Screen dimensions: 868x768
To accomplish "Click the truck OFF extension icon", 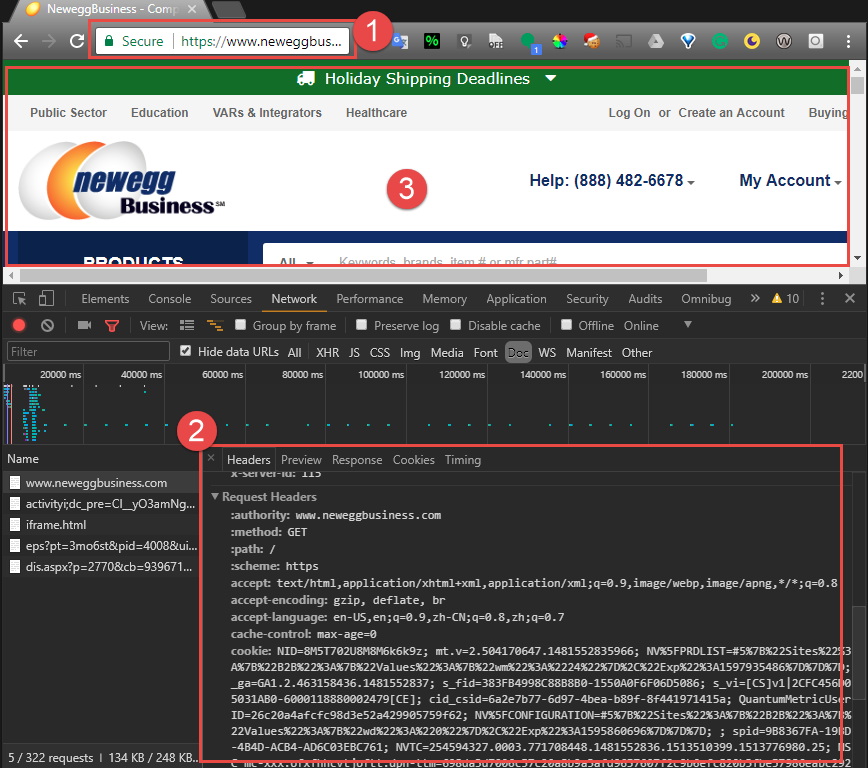I will 496,41.
